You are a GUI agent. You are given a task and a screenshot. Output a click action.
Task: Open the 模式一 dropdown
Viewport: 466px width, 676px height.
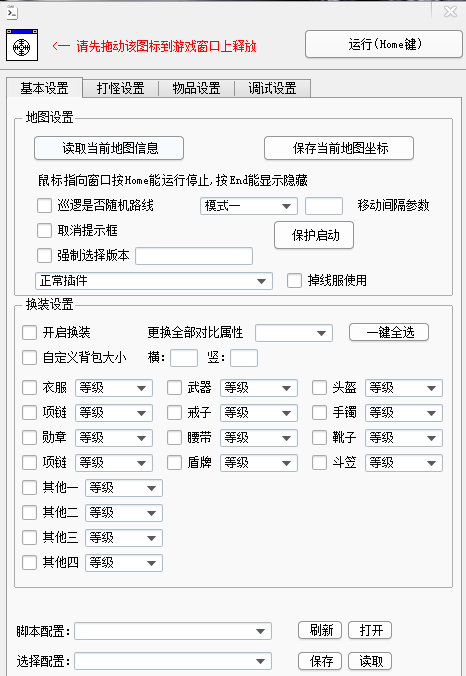pos(249,206)
